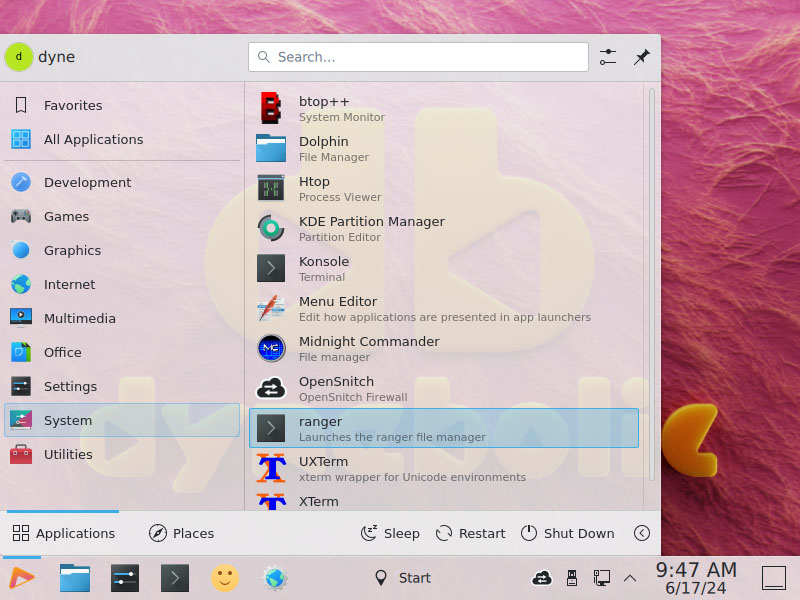Image resolution: width=800 pixels, height=600 pixels.
Task: Pin the launcher open with pin icon
Action: [641, 57]
